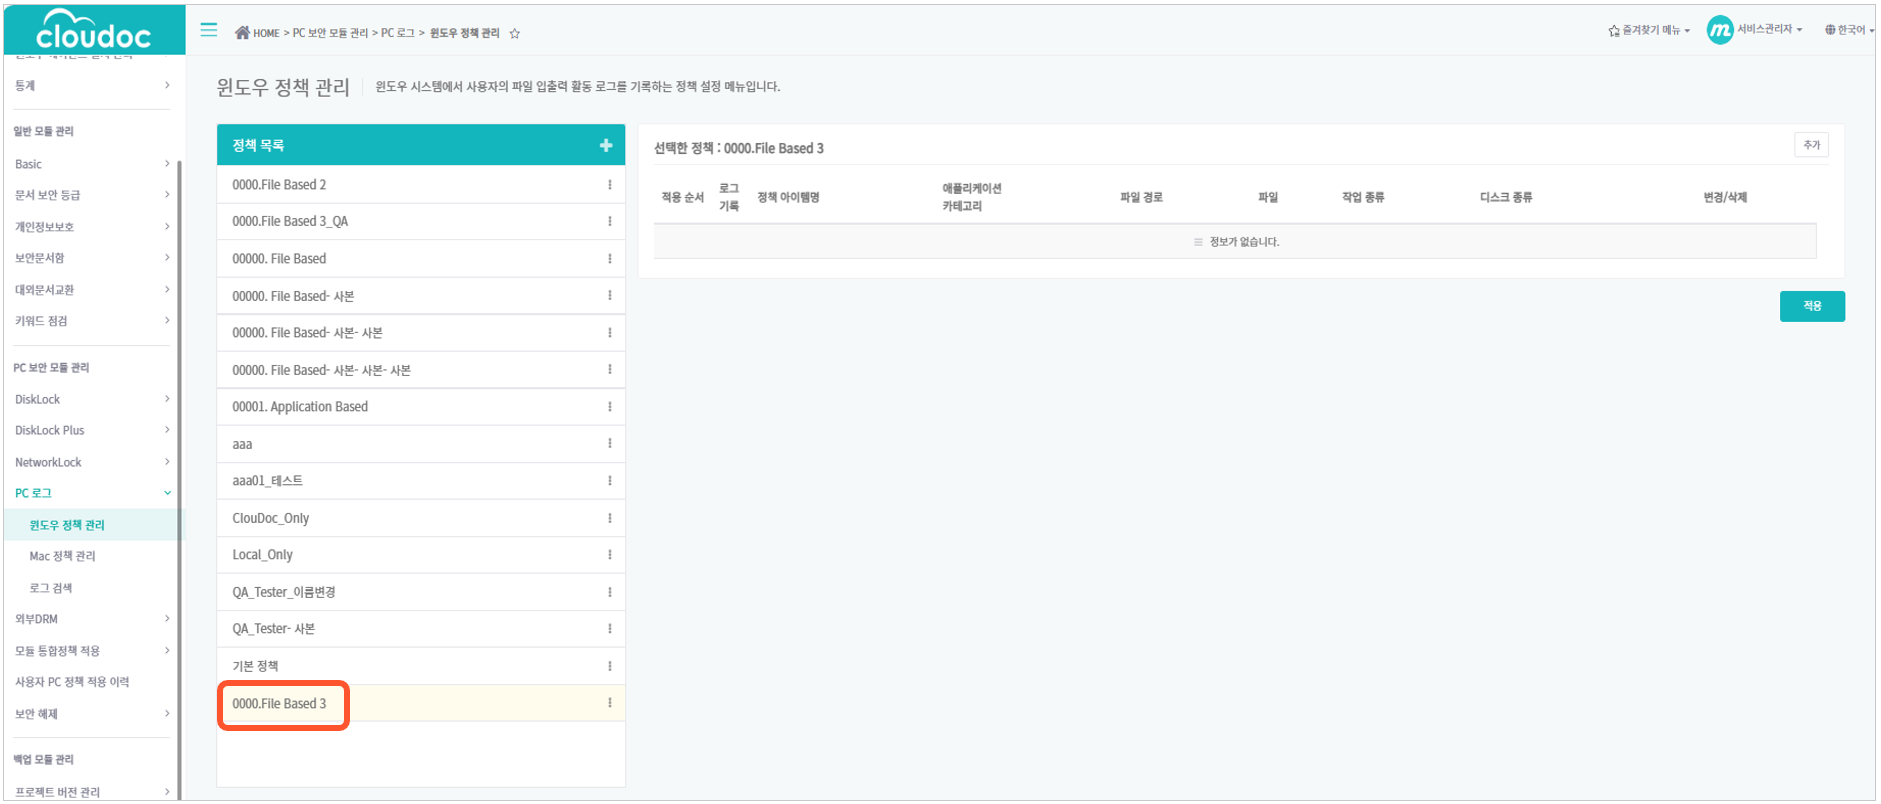The width and height of the screenshot is (1881, 804).
Task: Expand the 모듈 통합정책 적용 menu
Action: 91,651
